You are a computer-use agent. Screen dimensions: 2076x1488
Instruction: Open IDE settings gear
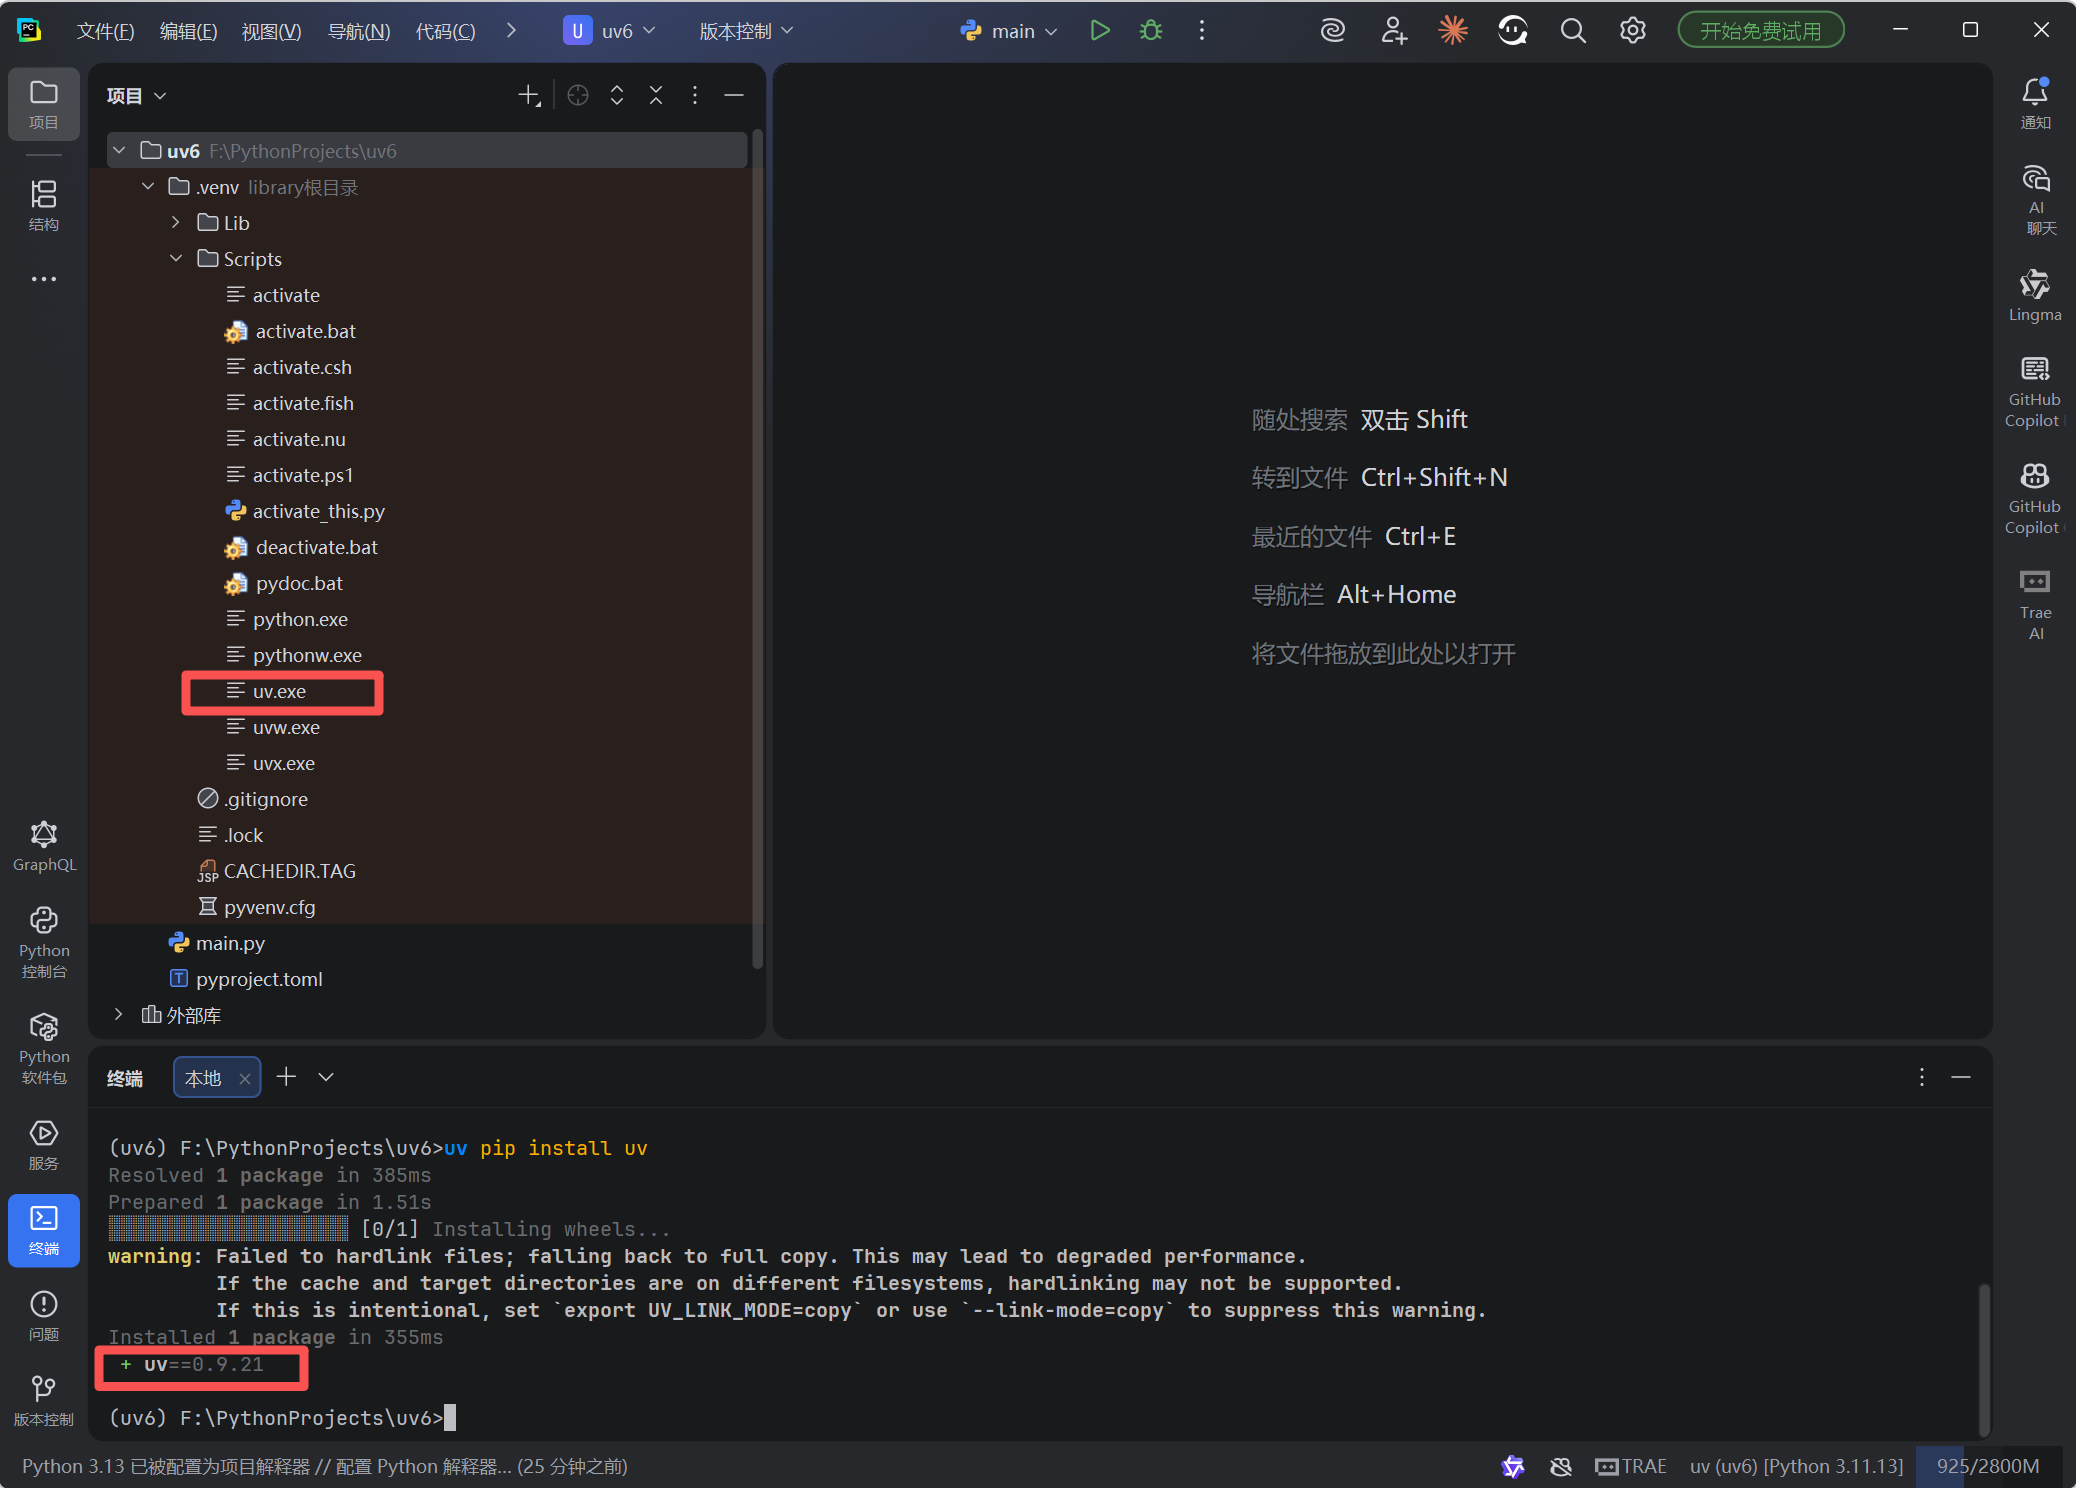point(1632,31)
